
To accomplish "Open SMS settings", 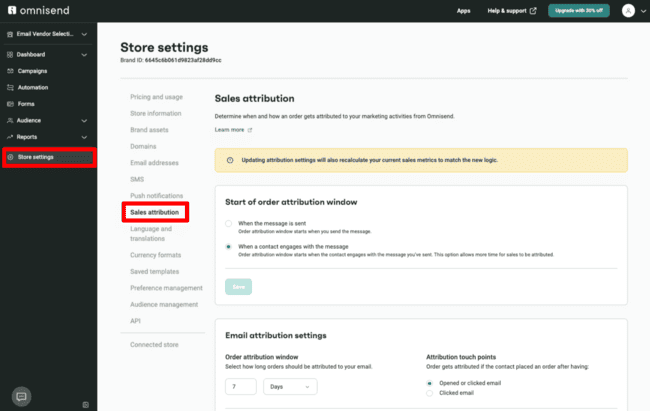I will click(137, 179).
